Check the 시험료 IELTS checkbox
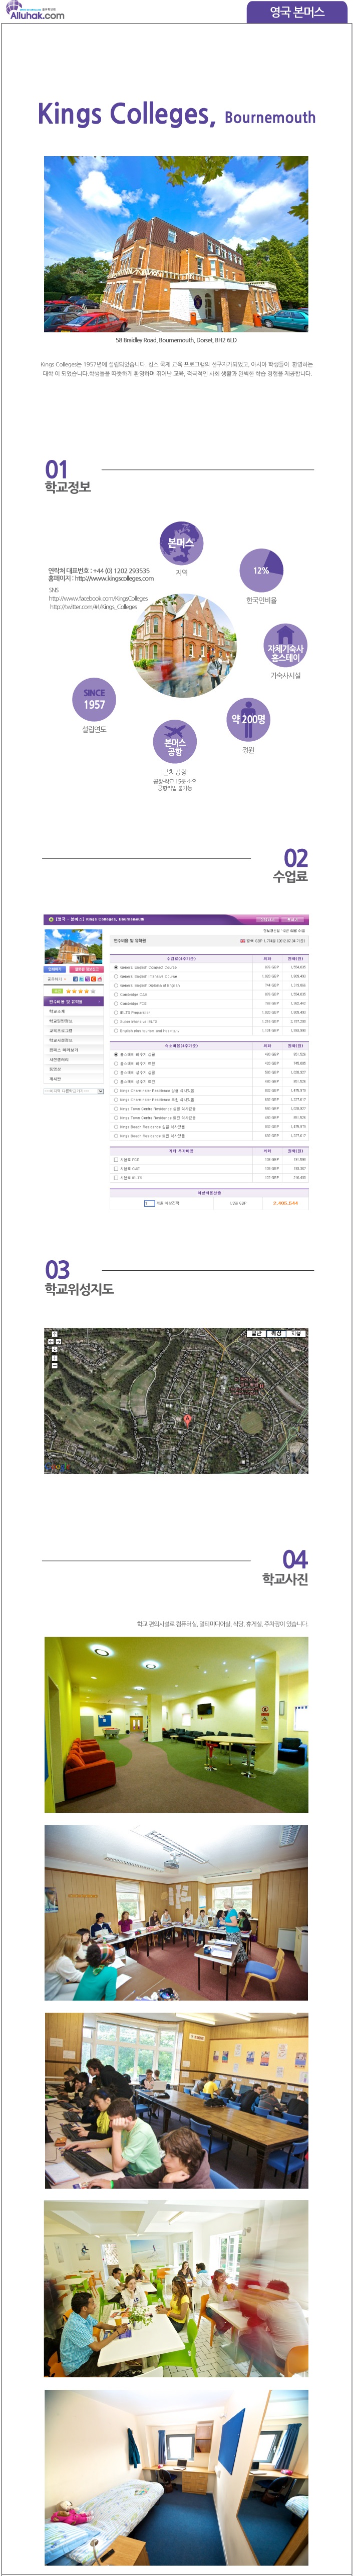 pyautogui.click(x=116, y=1178)
